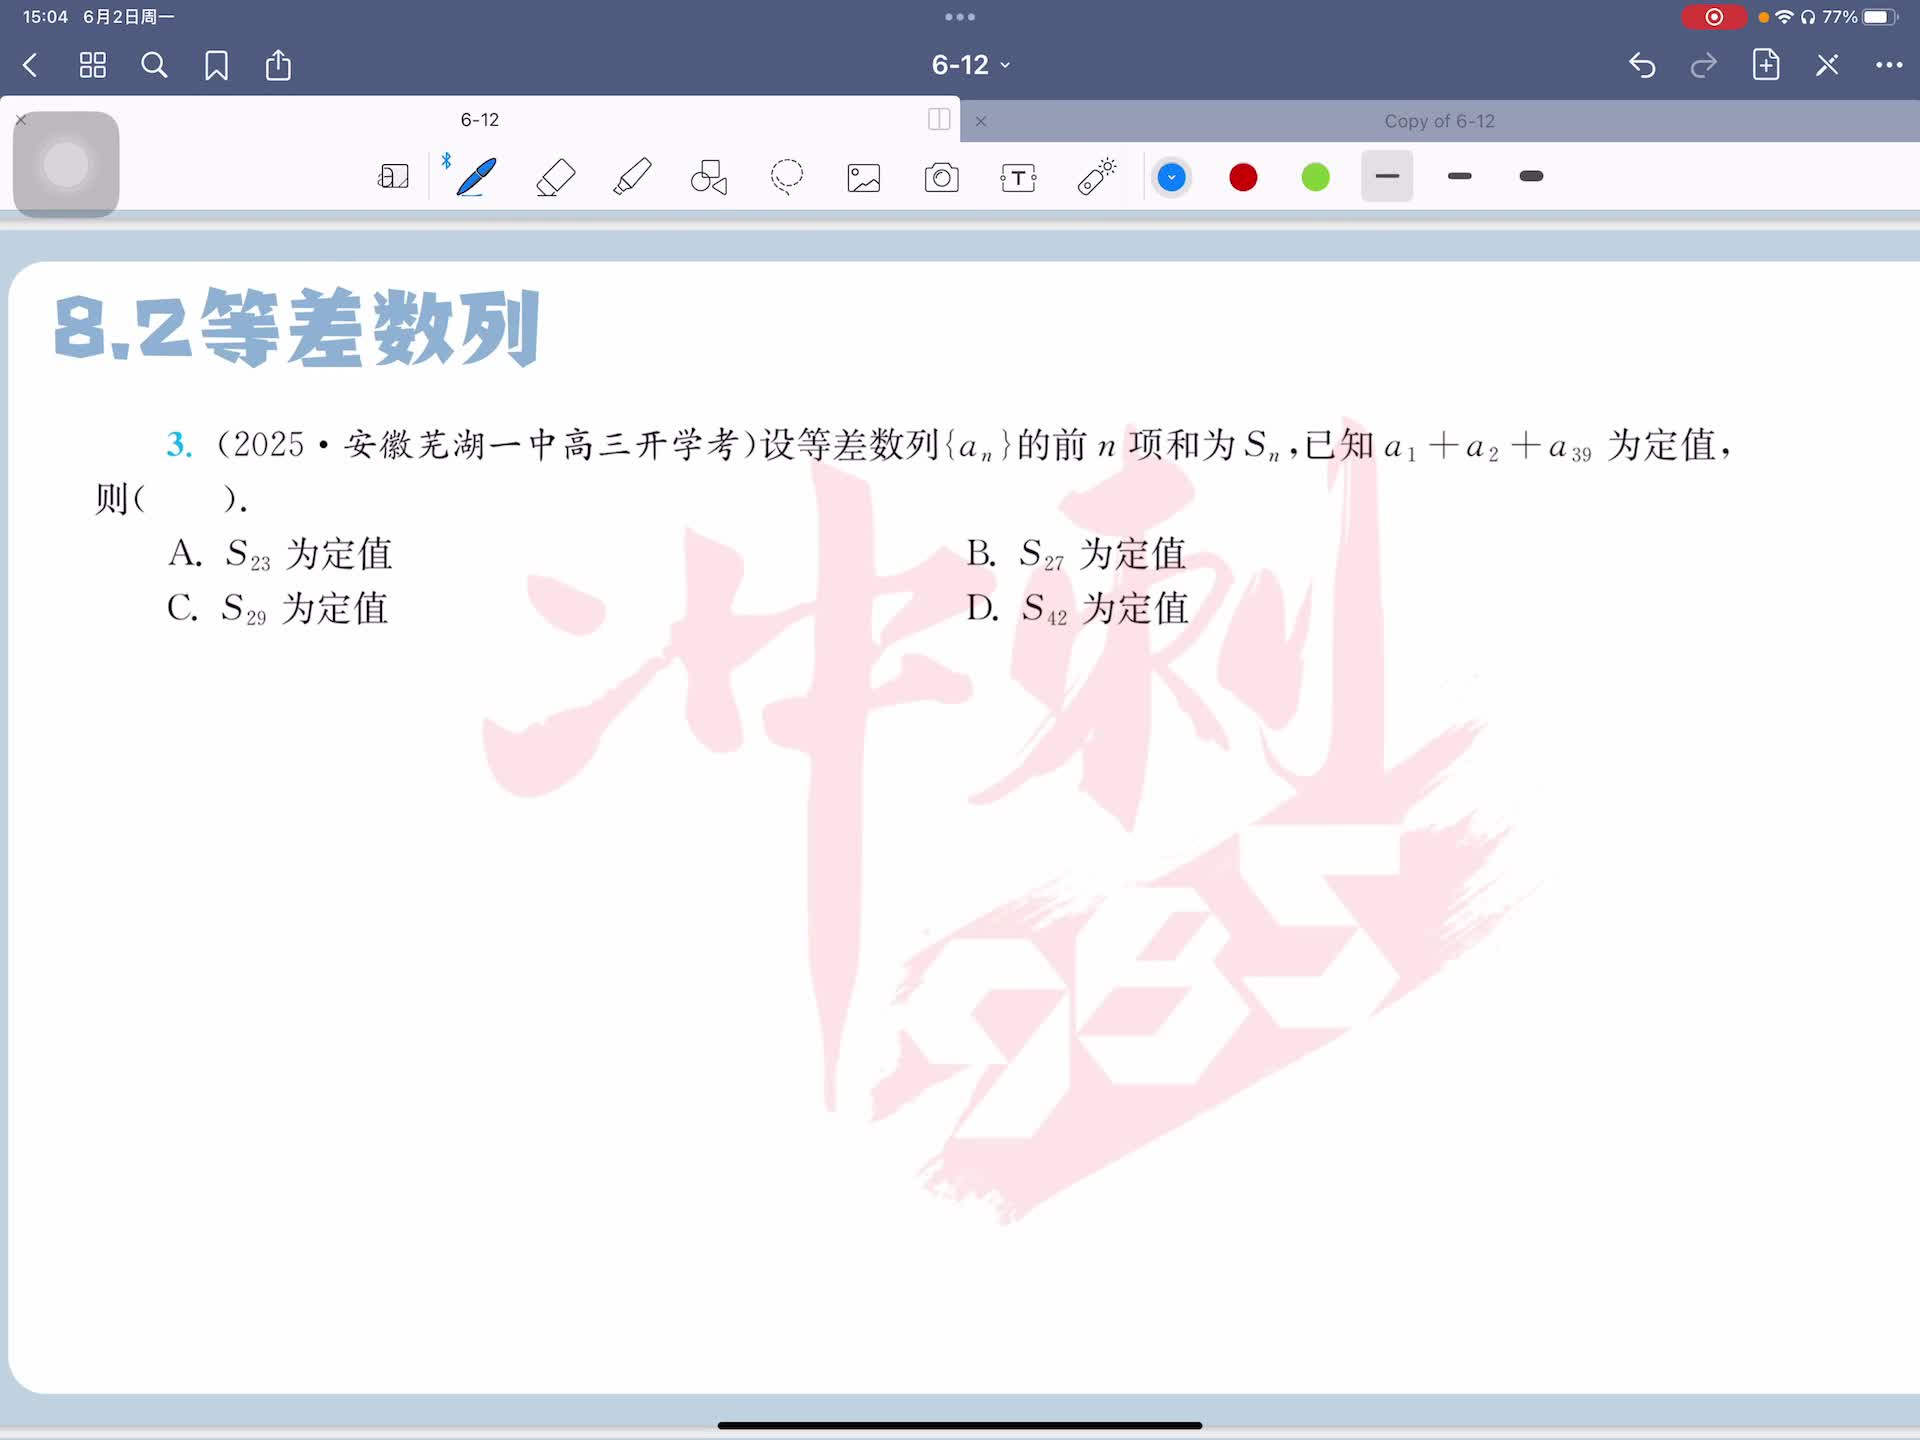Select the thinnest stroke width
Image resolution: width=1920 pixels, height=1440 pixels.
click(1387, 176)
